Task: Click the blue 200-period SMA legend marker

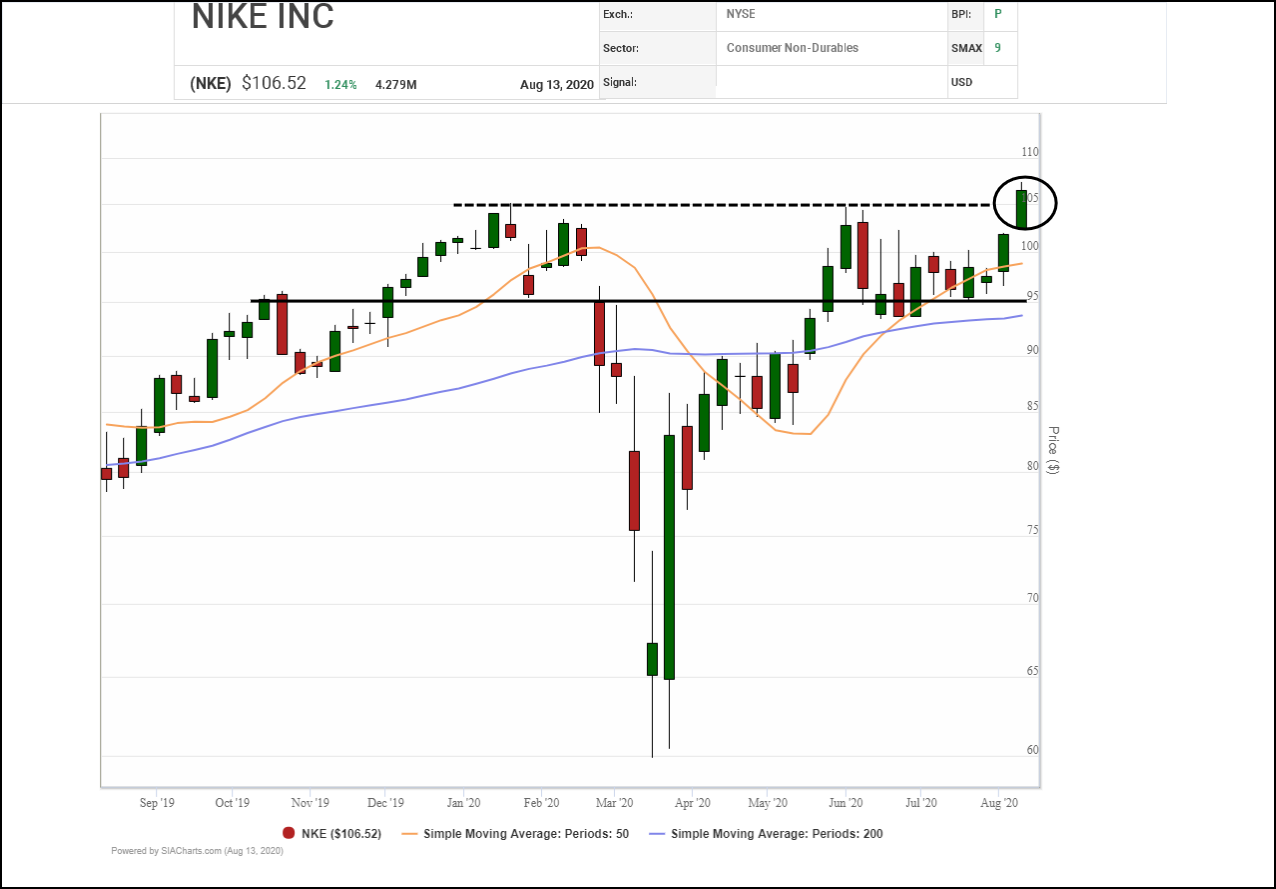Action: point(656,833)
